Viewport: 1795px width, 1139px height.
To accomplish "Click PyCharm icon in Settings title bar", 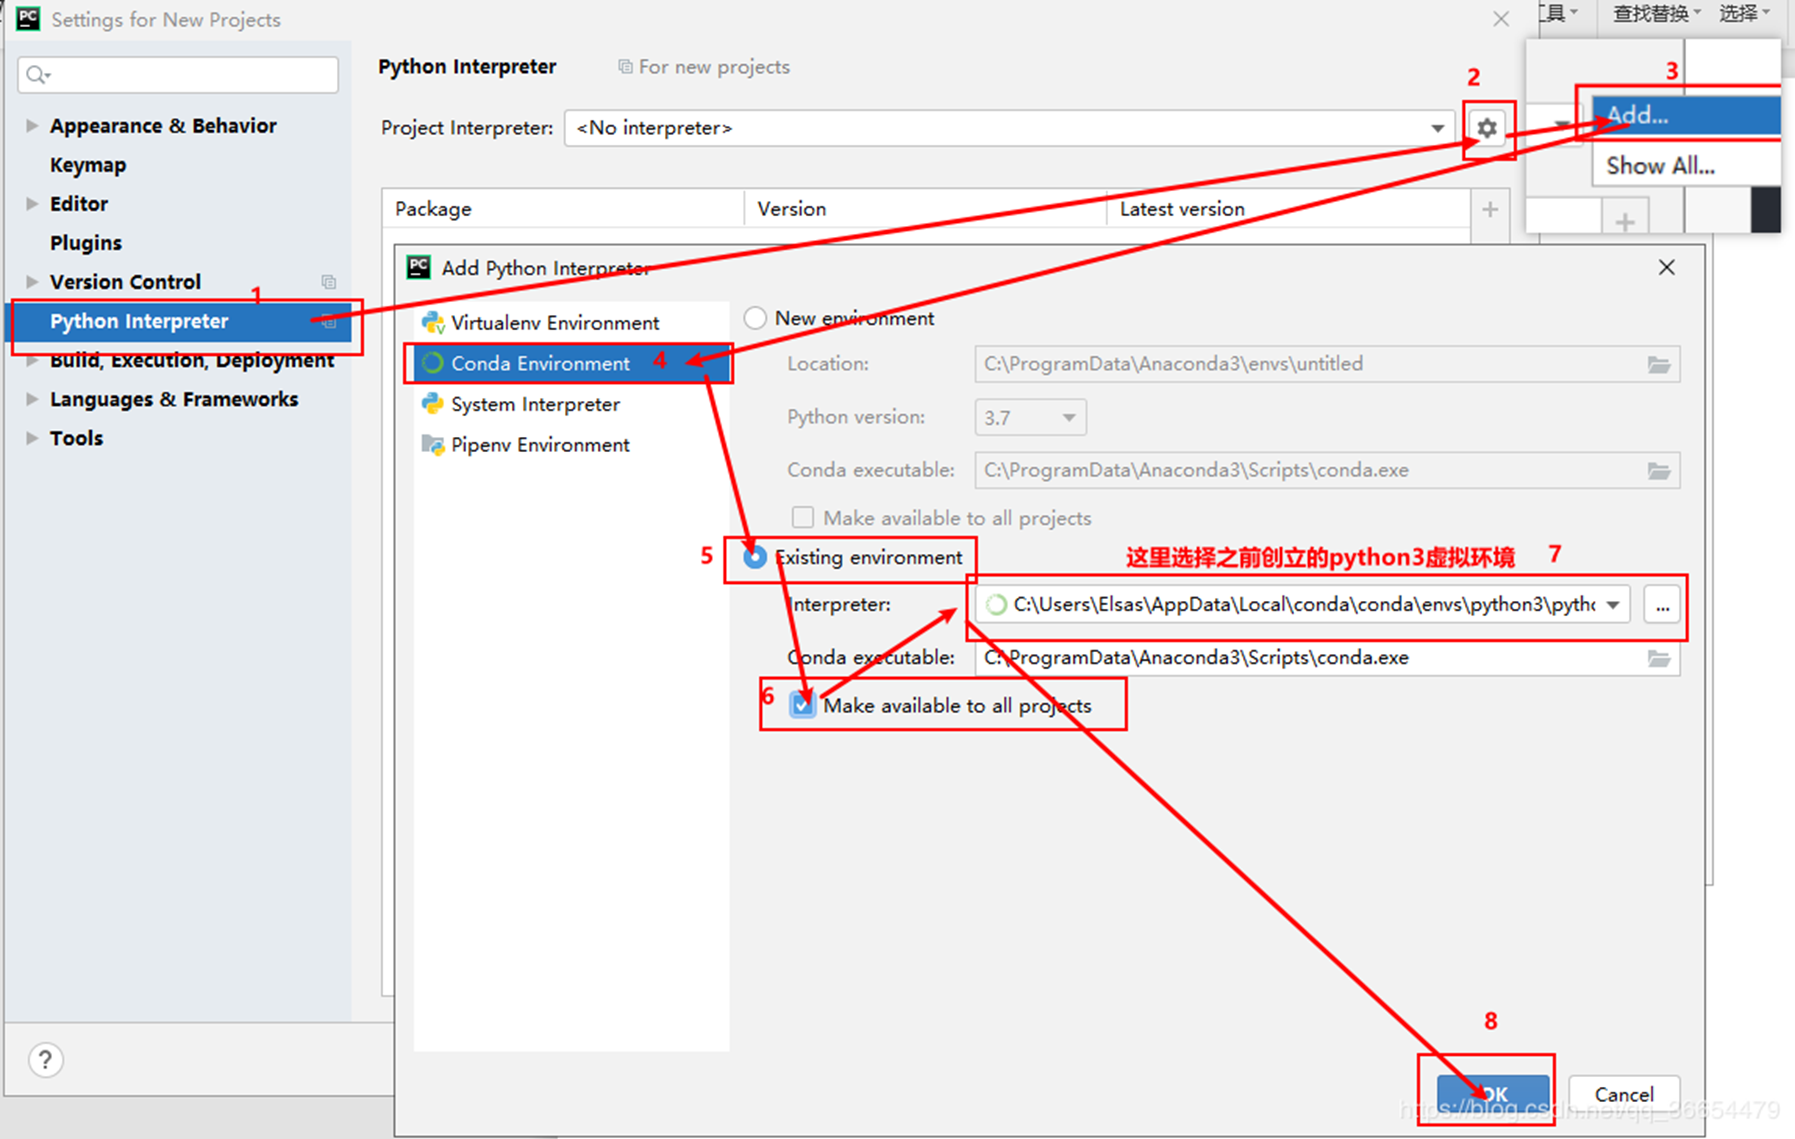I will click(x=28, y=19).
